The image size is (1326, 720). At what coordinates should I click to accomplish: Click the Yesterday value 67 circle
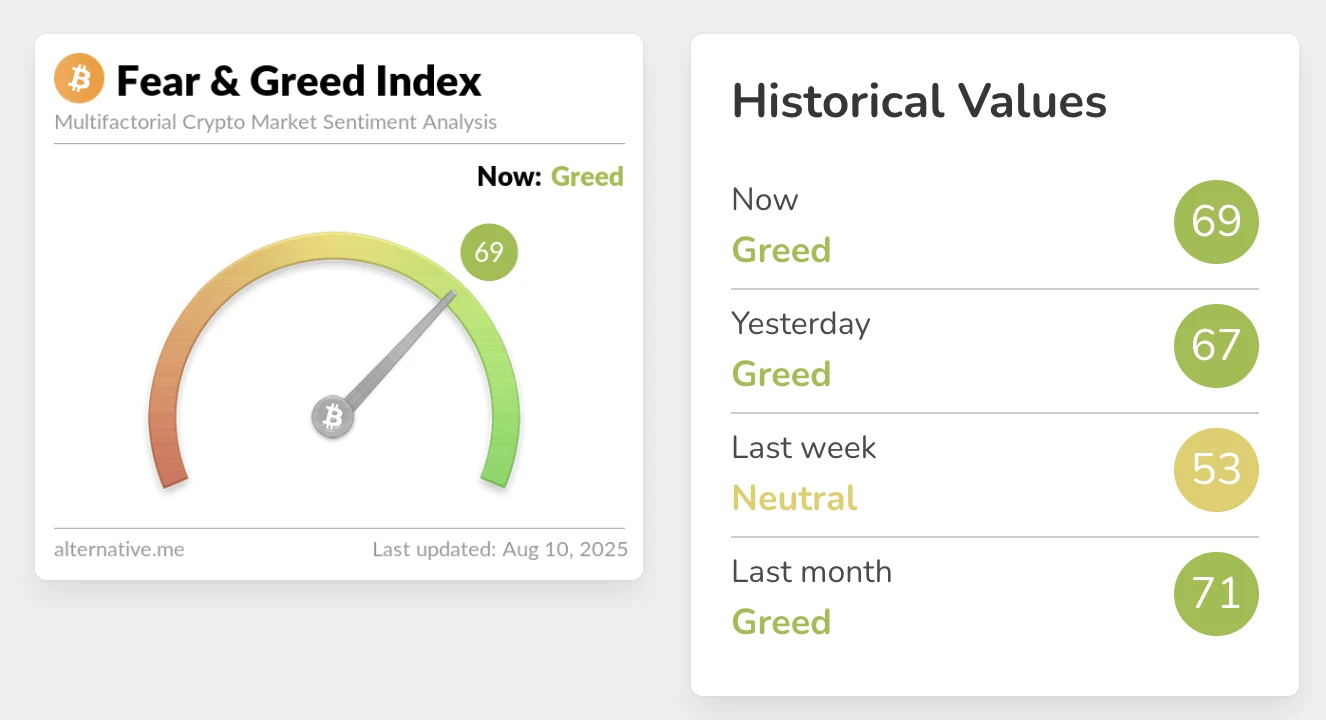pos(1216,346)
